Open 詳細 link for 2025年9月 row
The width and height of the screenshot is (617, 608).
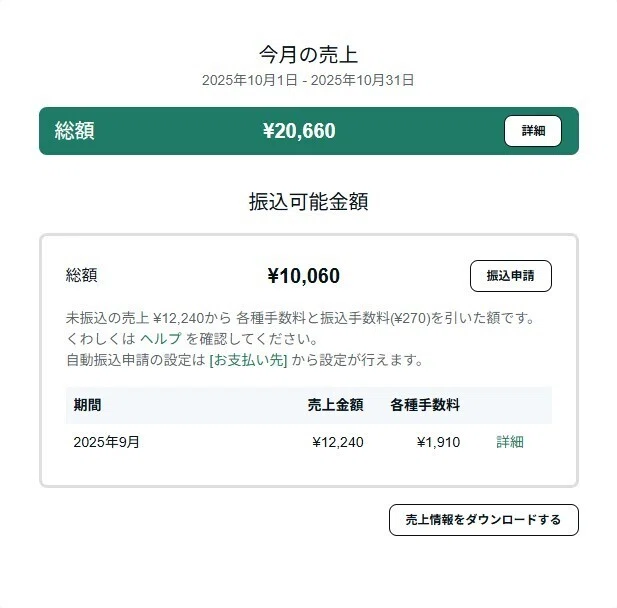510,442
